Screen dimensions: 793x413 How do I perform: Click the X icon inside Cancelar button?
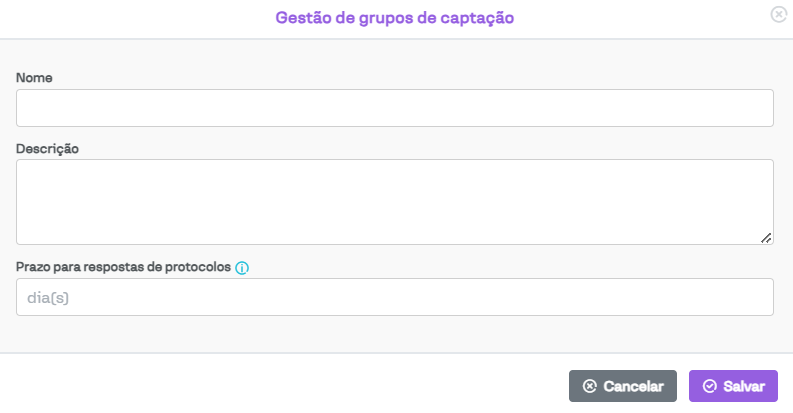590,386
